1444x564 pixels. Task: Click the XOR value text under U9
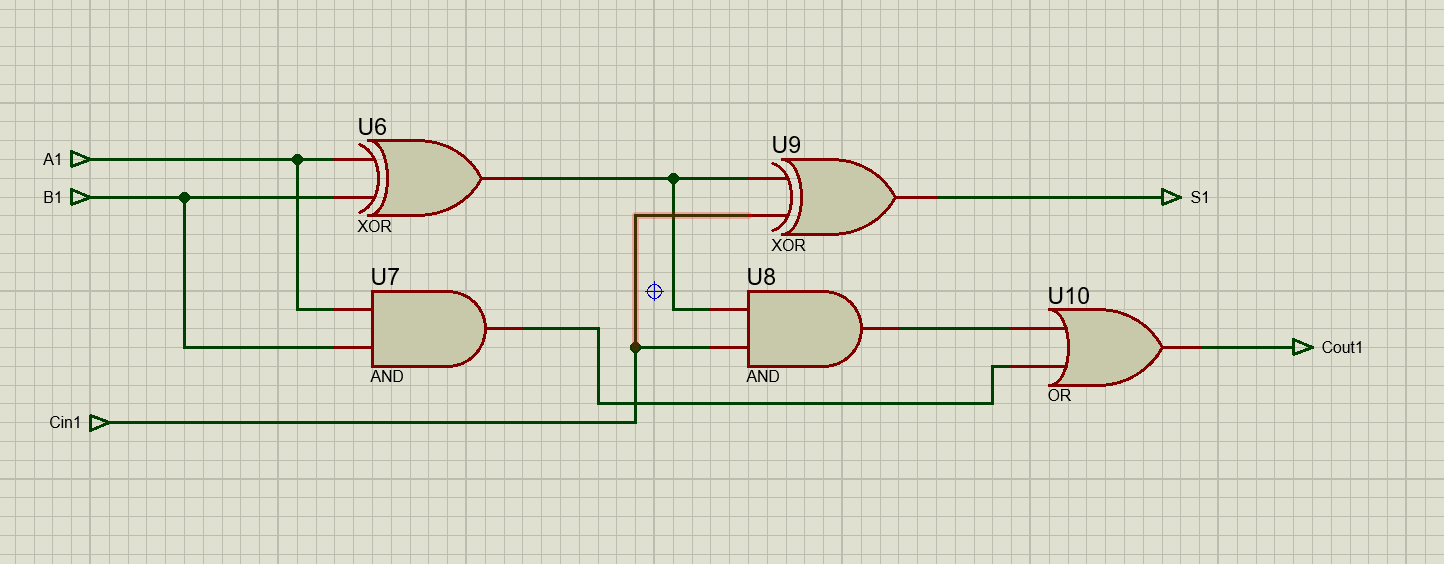pyautogui.click(x=788, y=245)
